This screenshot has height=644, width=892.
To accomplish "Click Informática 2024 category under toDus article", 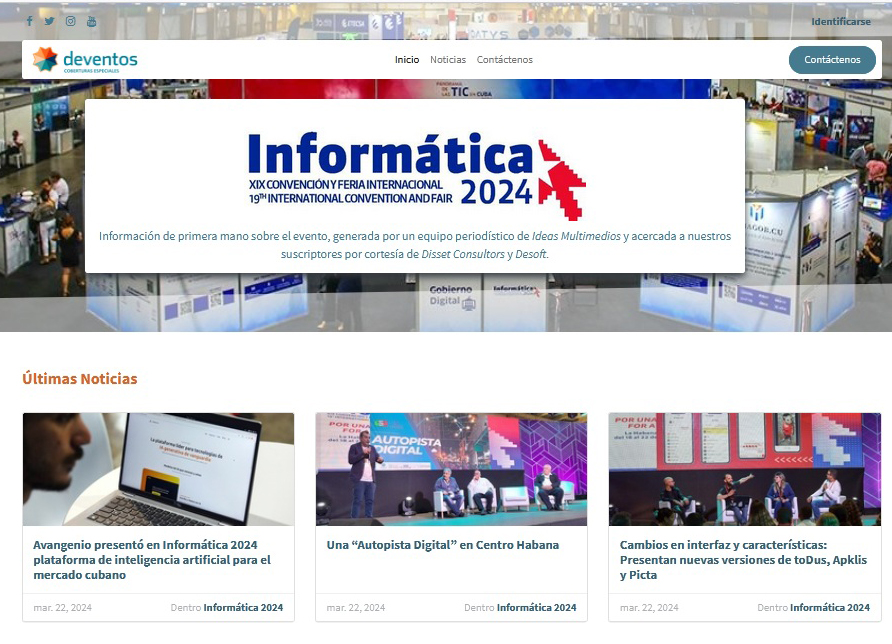I will pos(829,608).
